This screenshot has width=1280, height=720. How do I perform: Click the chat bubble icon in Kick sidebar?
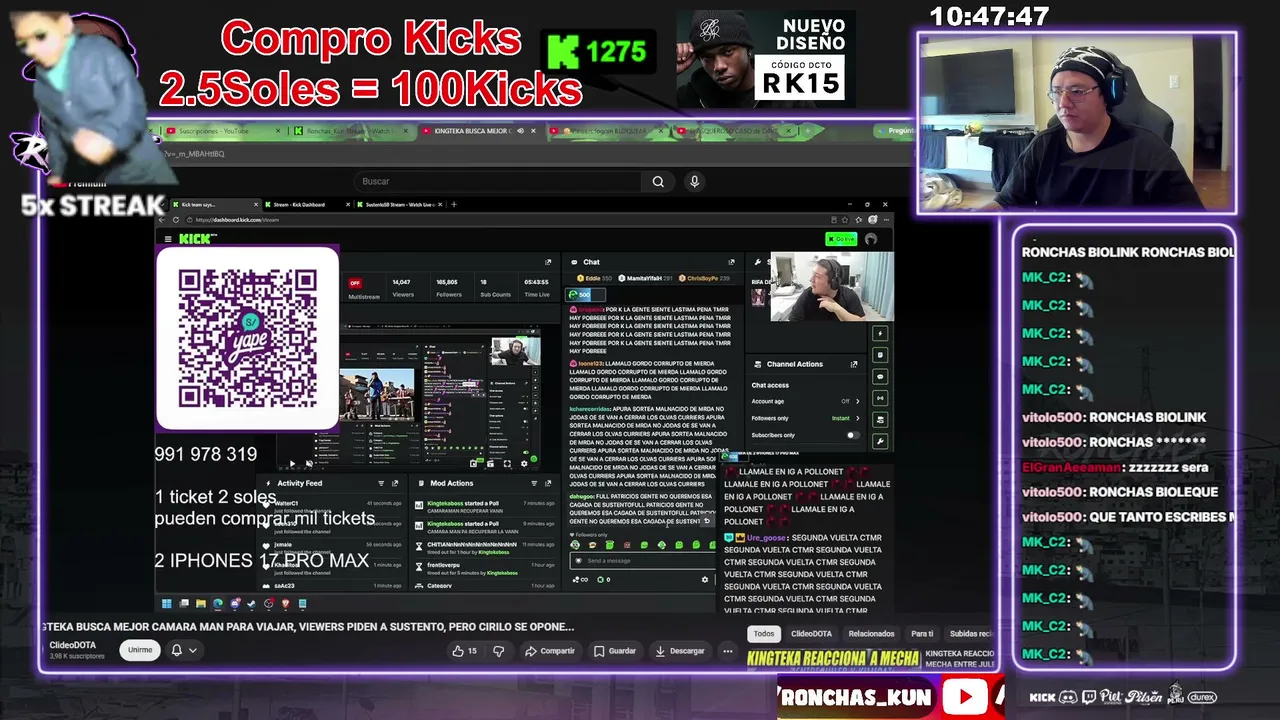(880, 377)
